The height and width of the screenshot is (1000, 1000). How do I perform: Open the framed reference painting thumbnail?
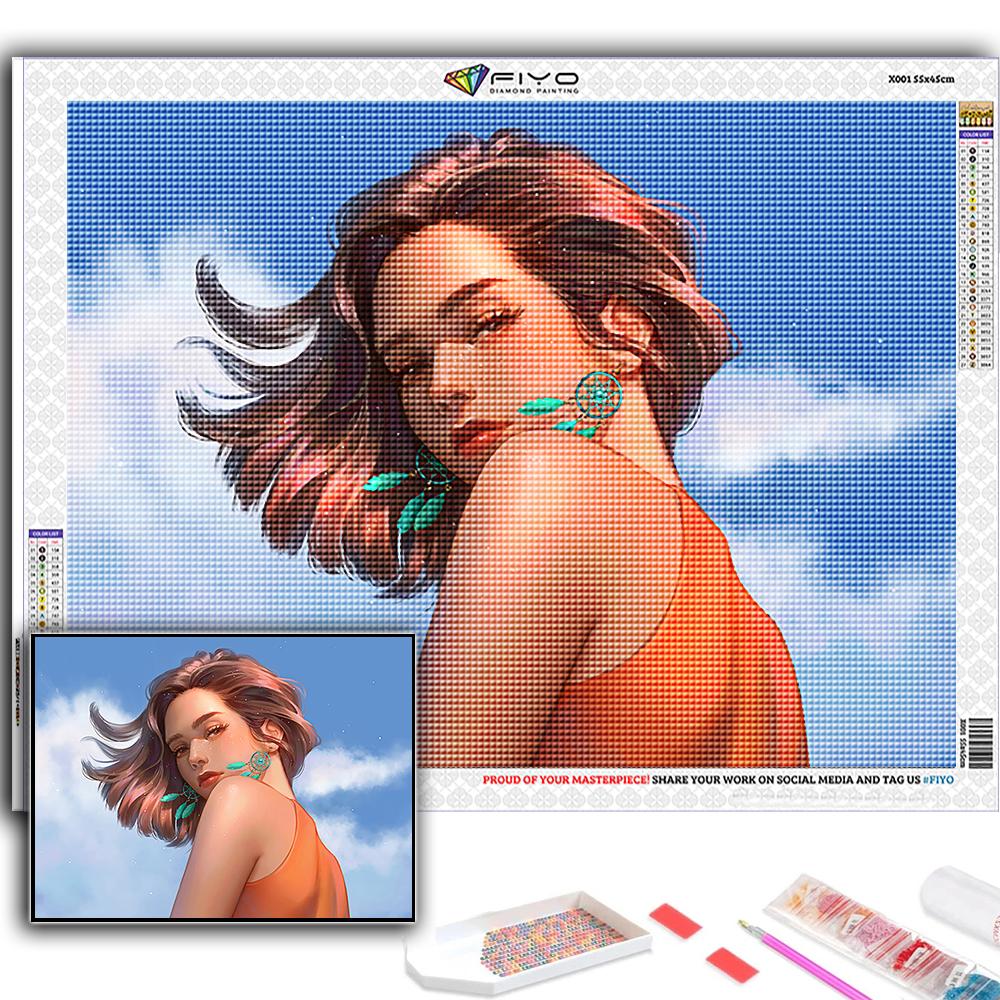[222, 777]
